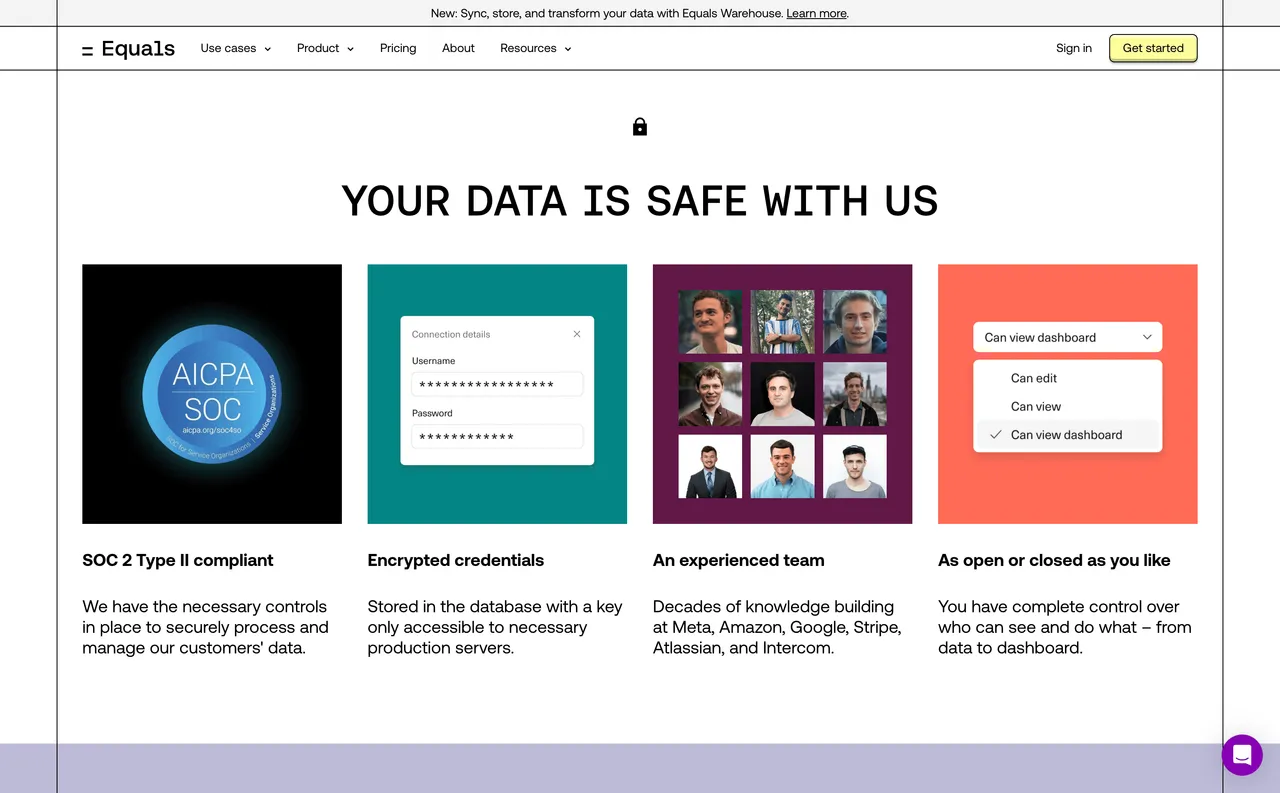Select the Can edit permission option
1280x793 pixels.
coord(1033,378)
